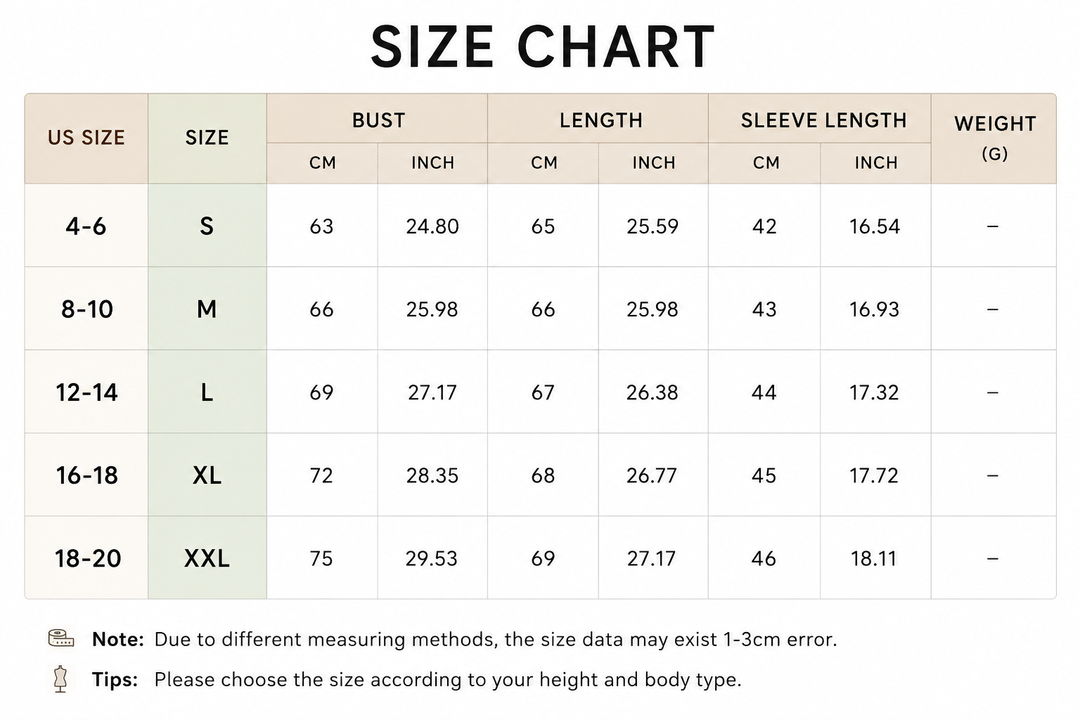Click the LENGTH header cell

pyautogui.click(x=599, y=119)
